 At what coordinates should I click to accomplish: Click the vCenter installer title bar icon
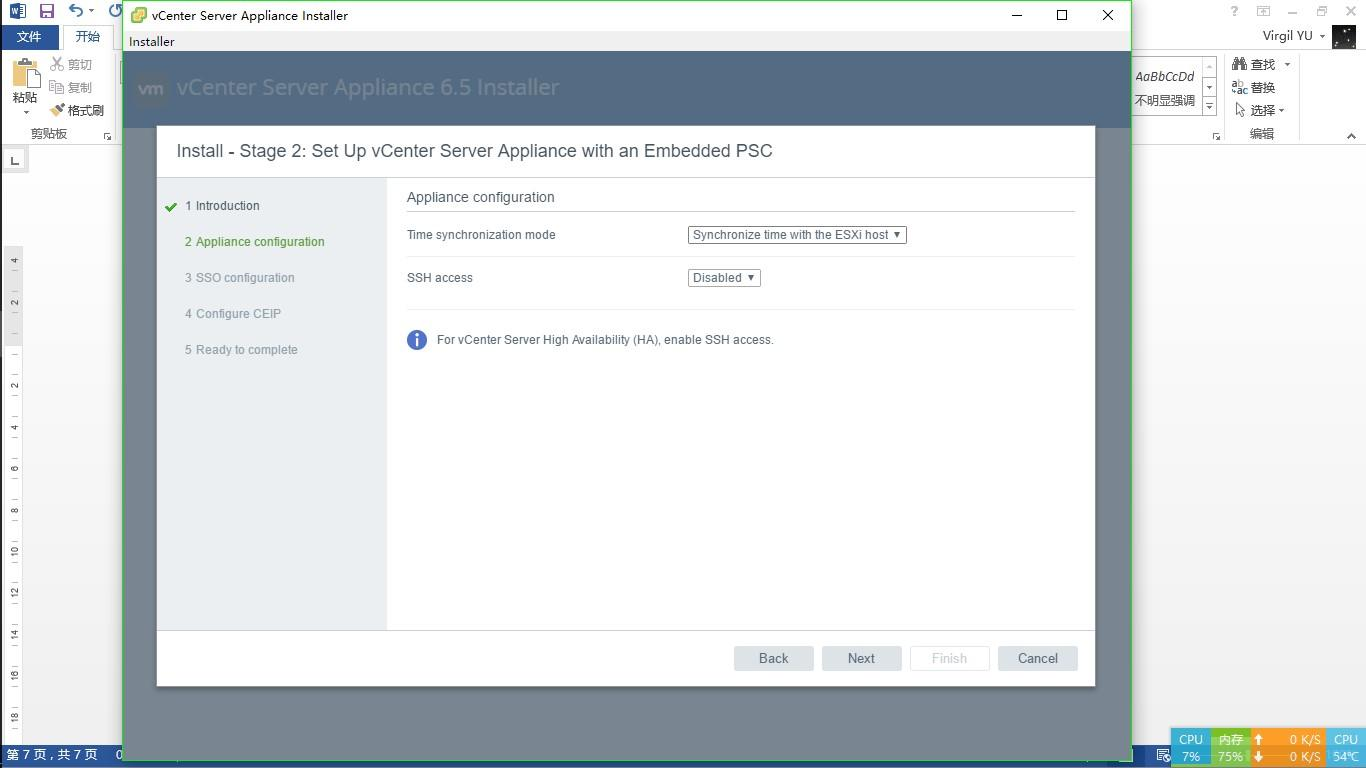coord(139,15)
